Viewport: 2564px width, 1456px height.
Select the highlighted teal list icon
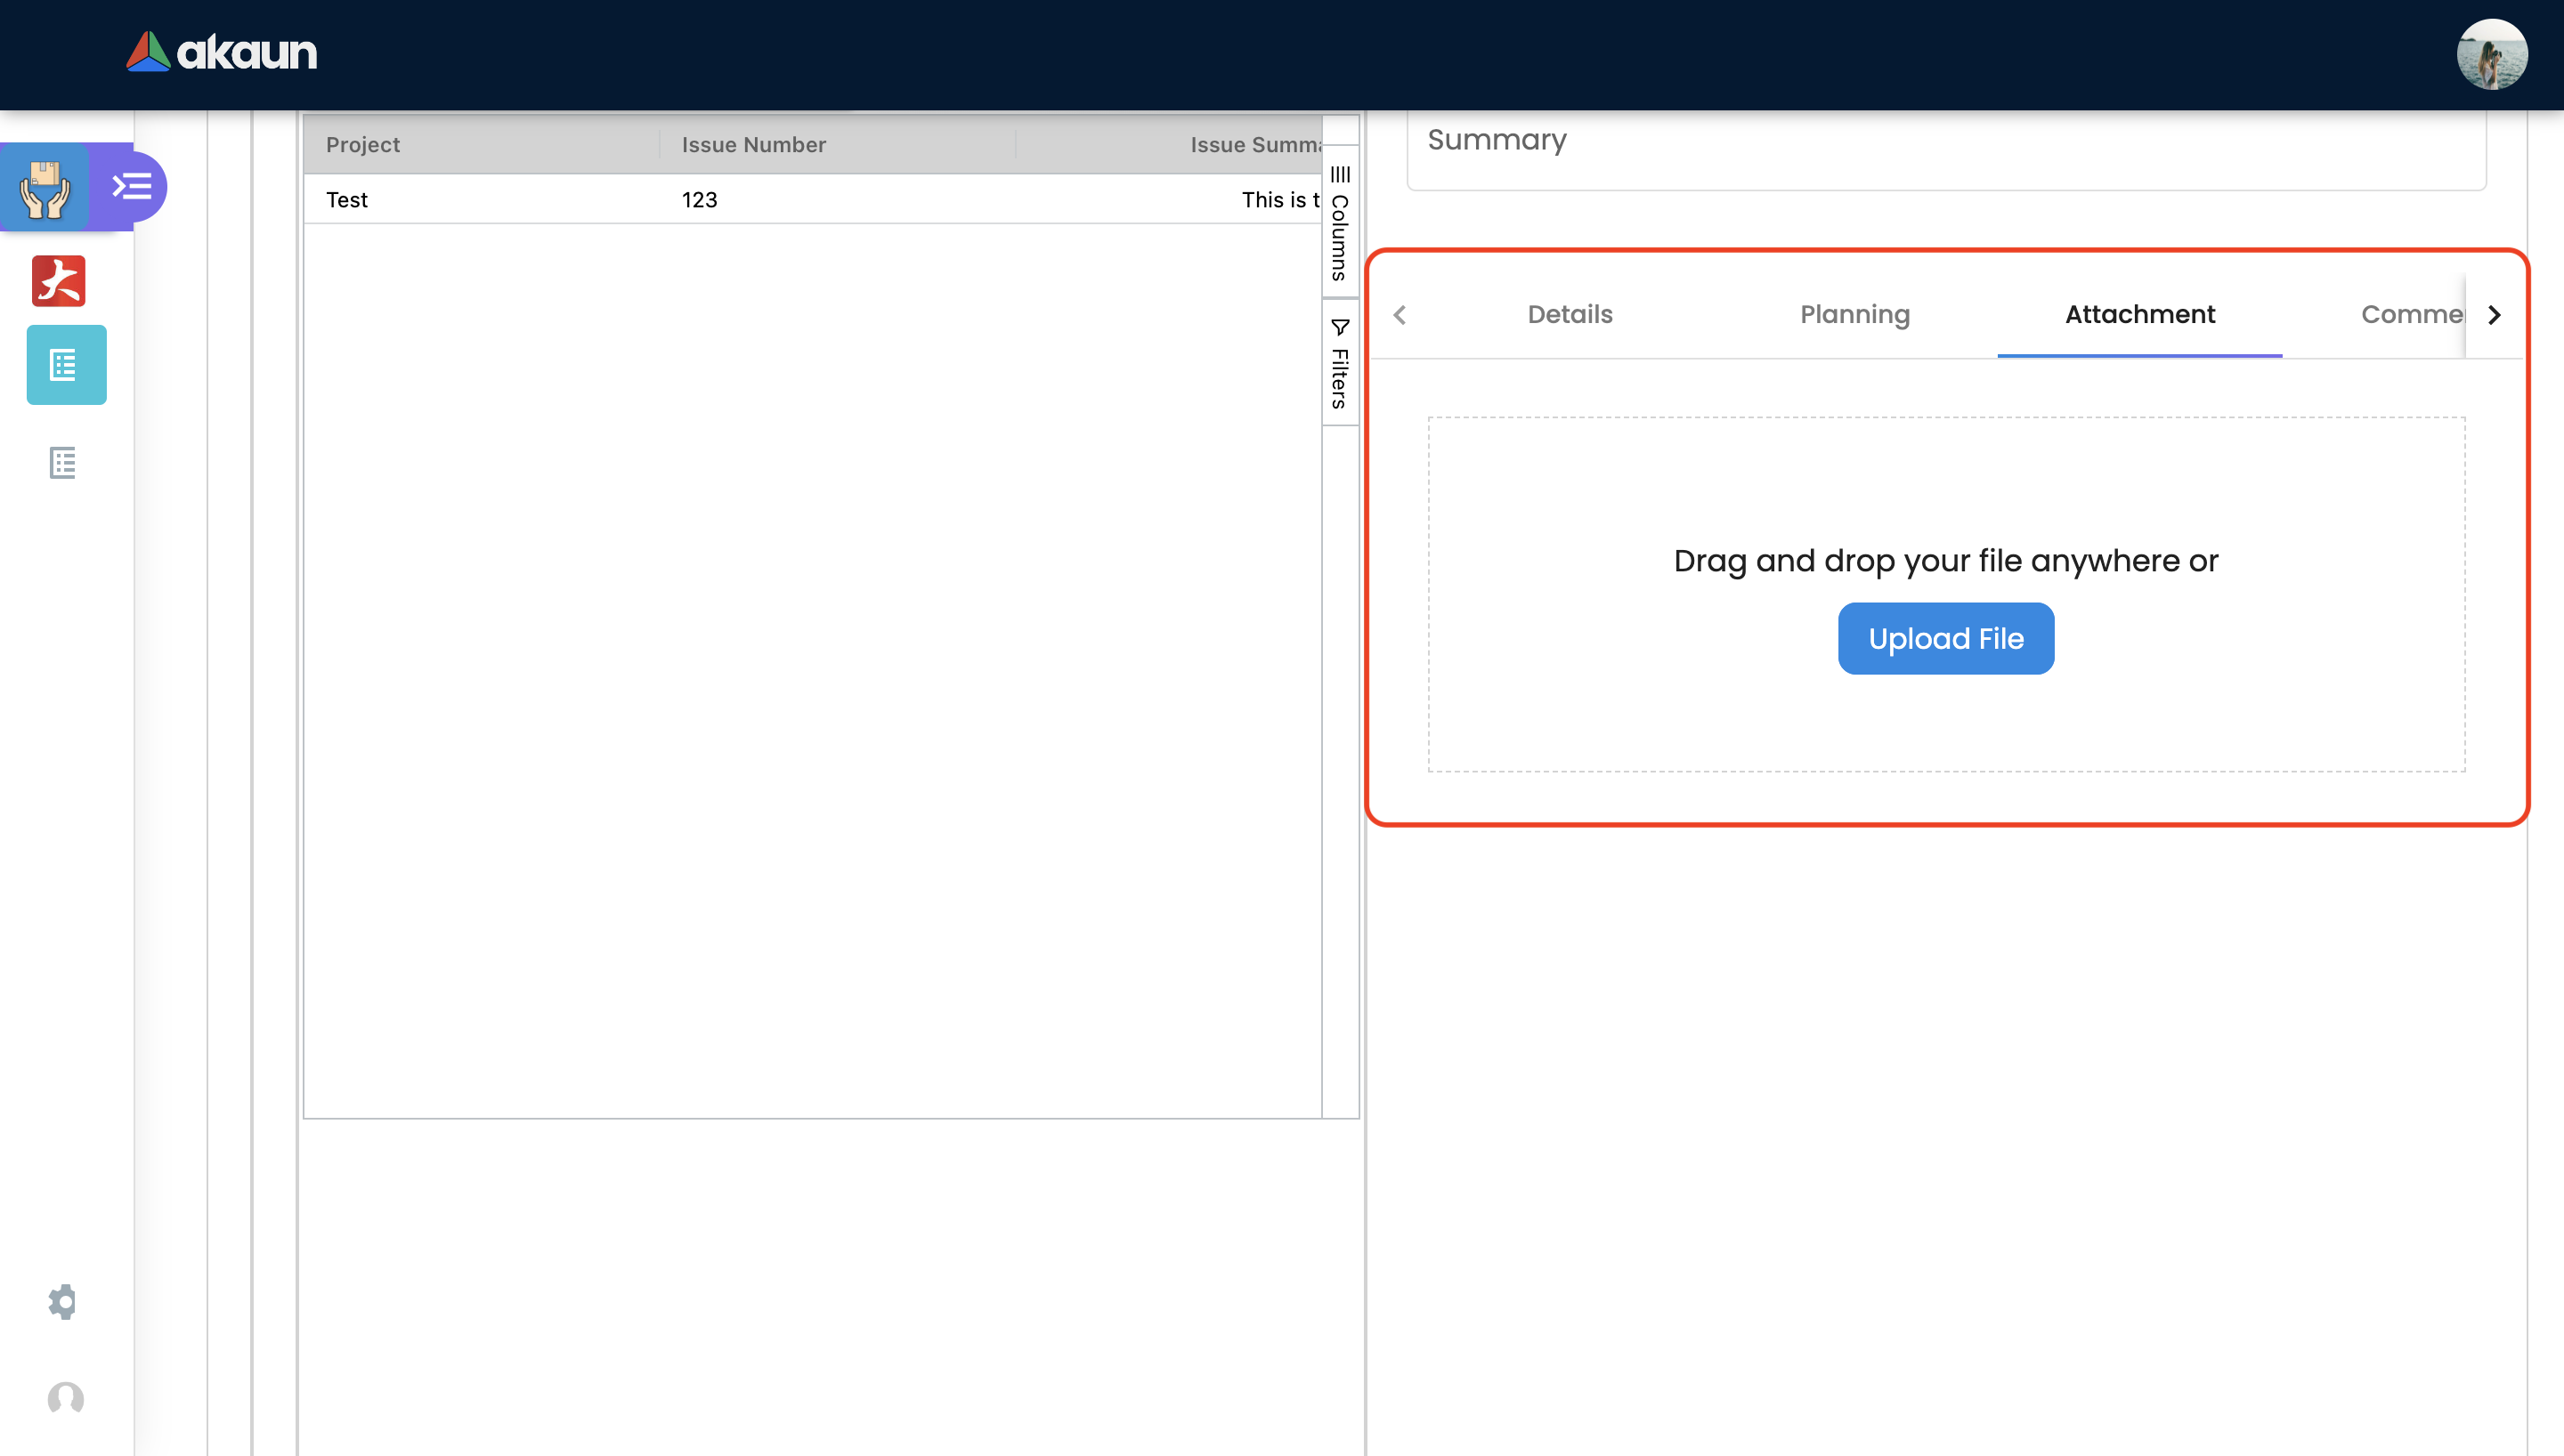tap(66, 365)
